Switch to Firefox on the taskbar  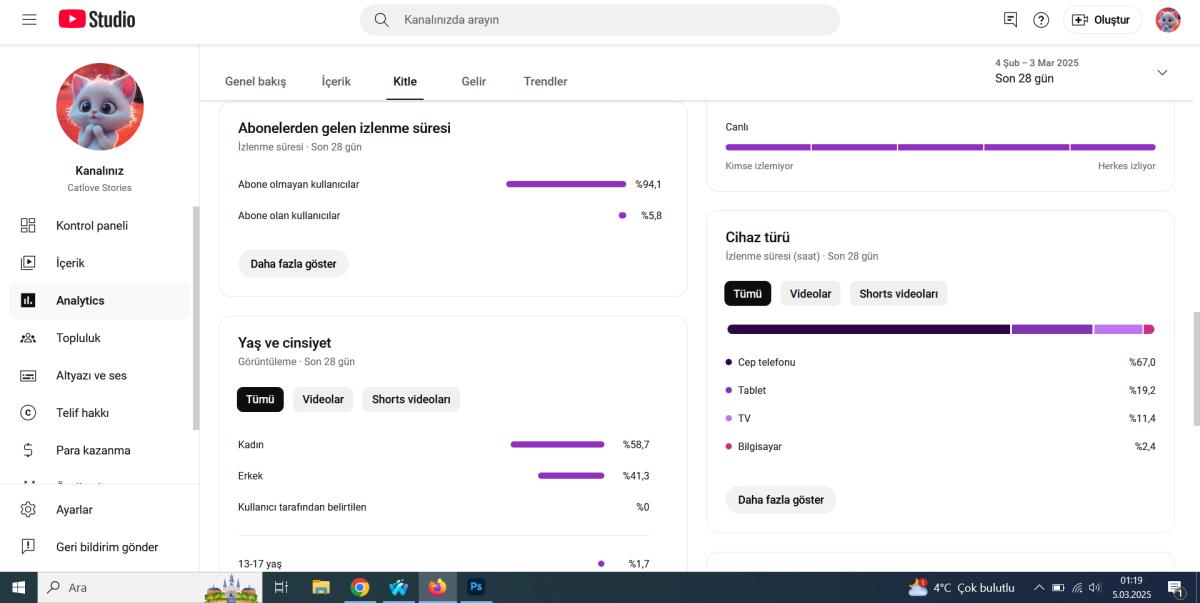point(438,588)
